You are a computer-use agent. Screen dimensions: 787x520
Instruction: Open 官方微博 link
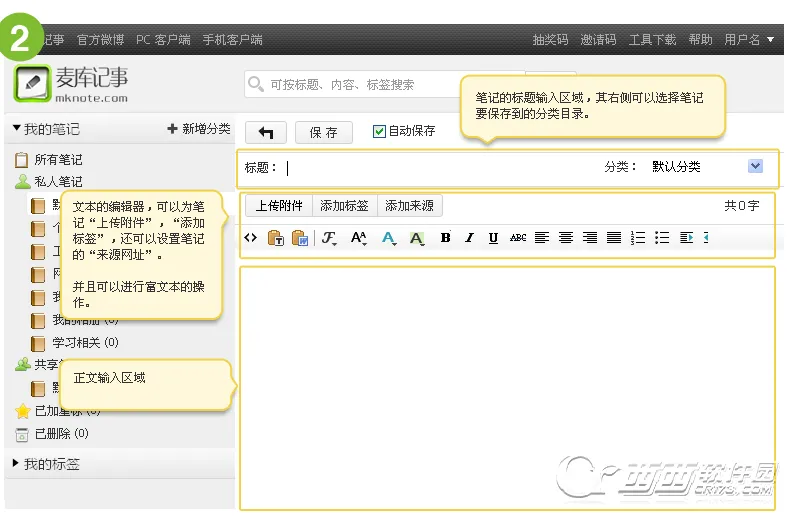(100, 40)
